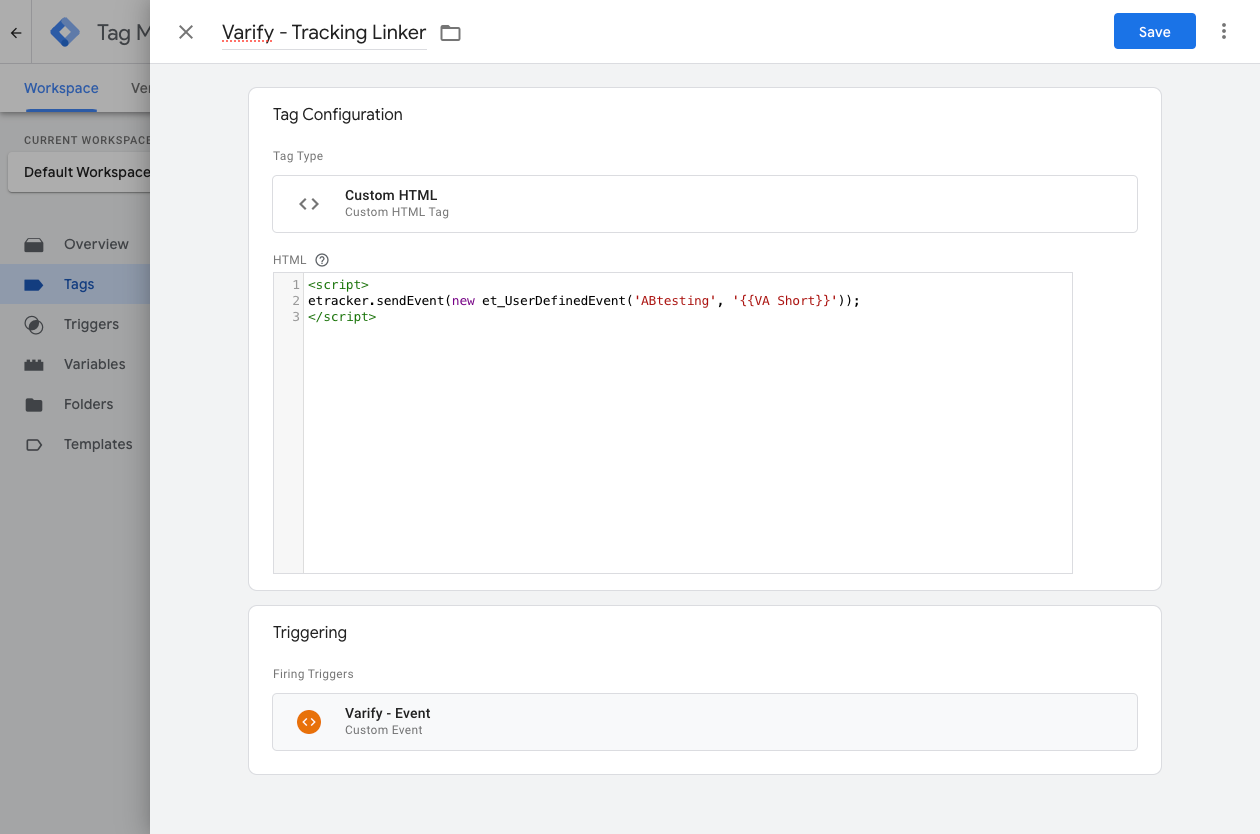This screenshot has height=834, width=1260.
Task: Click the Tags label icon
Action: 34,284
